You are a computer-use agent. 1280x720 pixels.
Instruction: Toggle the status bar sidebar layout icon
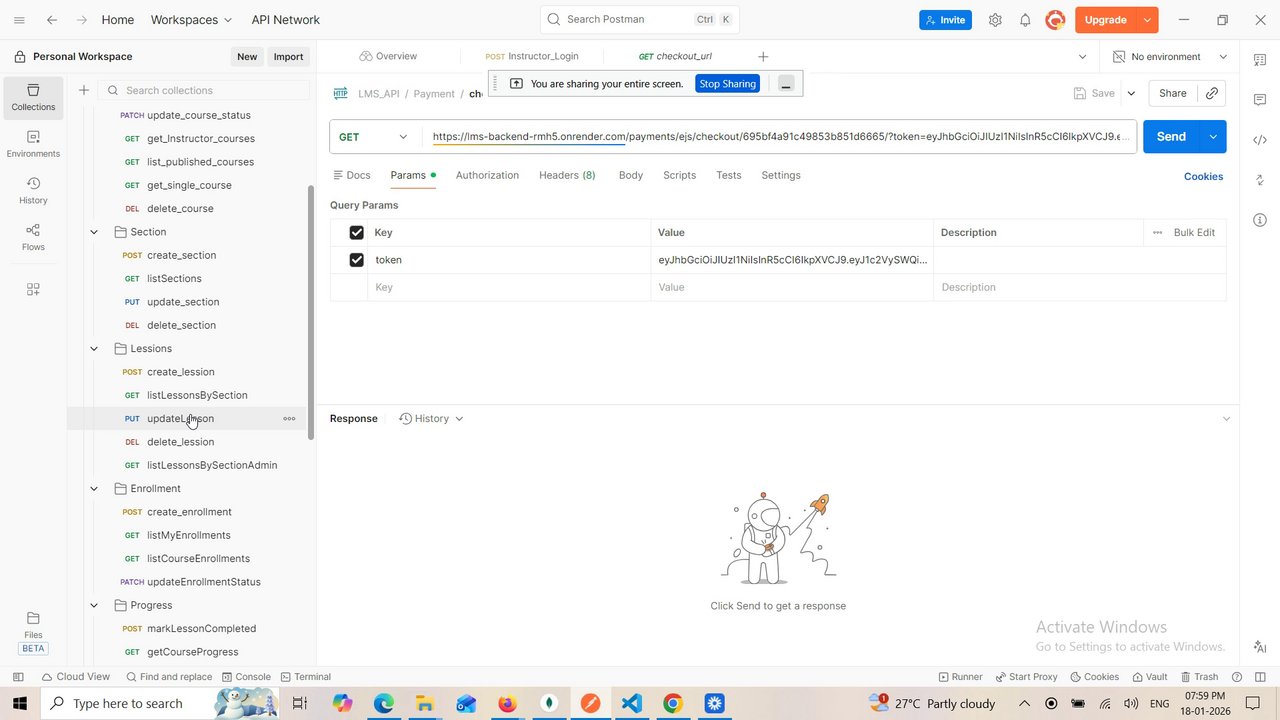coord(18,677)
